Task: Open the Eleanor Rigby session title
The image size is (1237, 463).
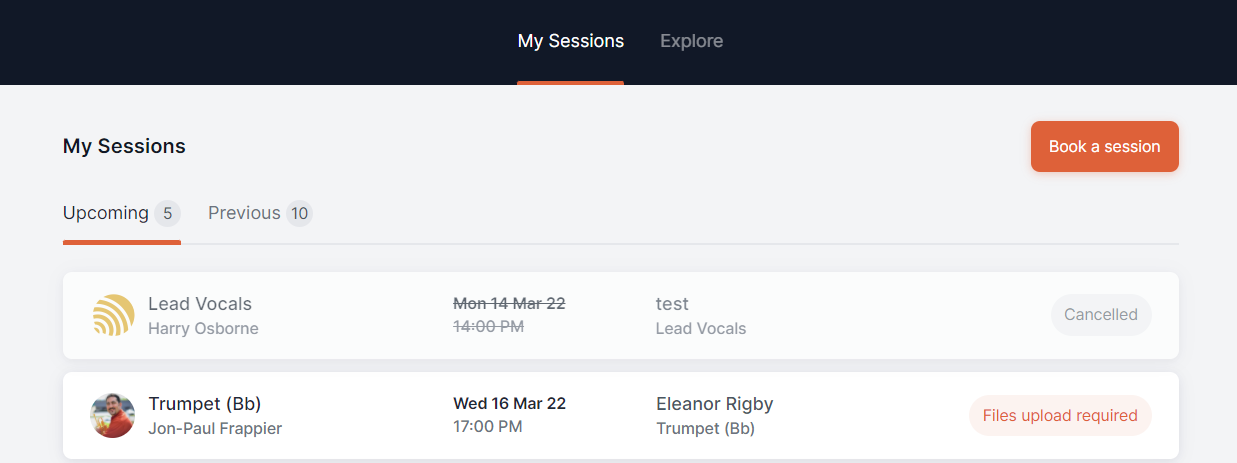Action: [715, 404]
